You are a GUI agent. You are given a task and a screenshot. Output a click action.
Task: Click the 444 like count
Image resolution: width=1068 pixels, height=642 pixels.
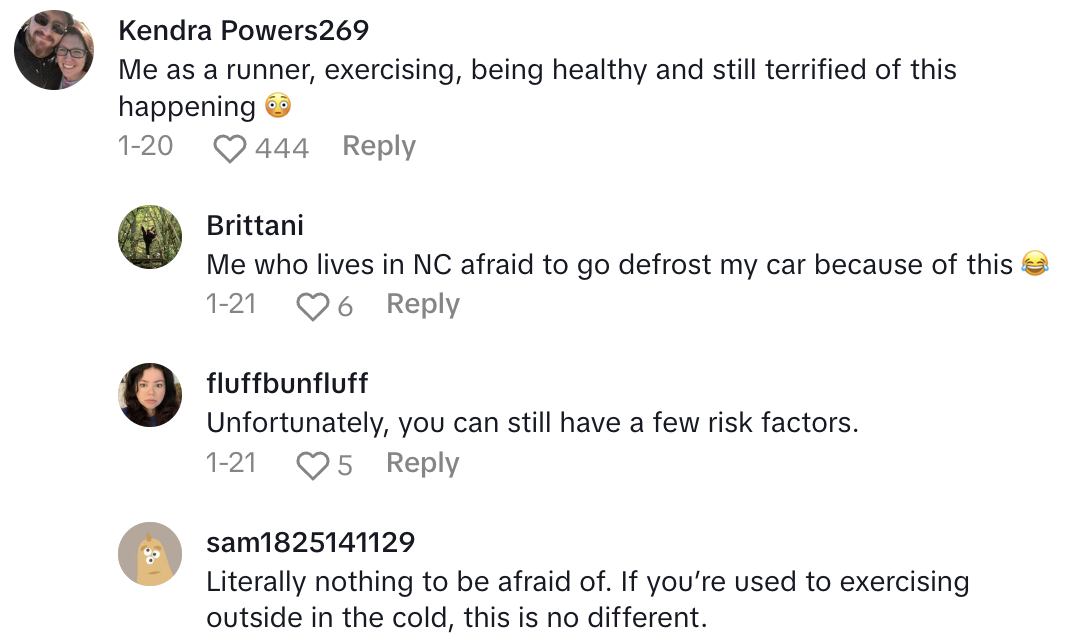coord(282,148)
